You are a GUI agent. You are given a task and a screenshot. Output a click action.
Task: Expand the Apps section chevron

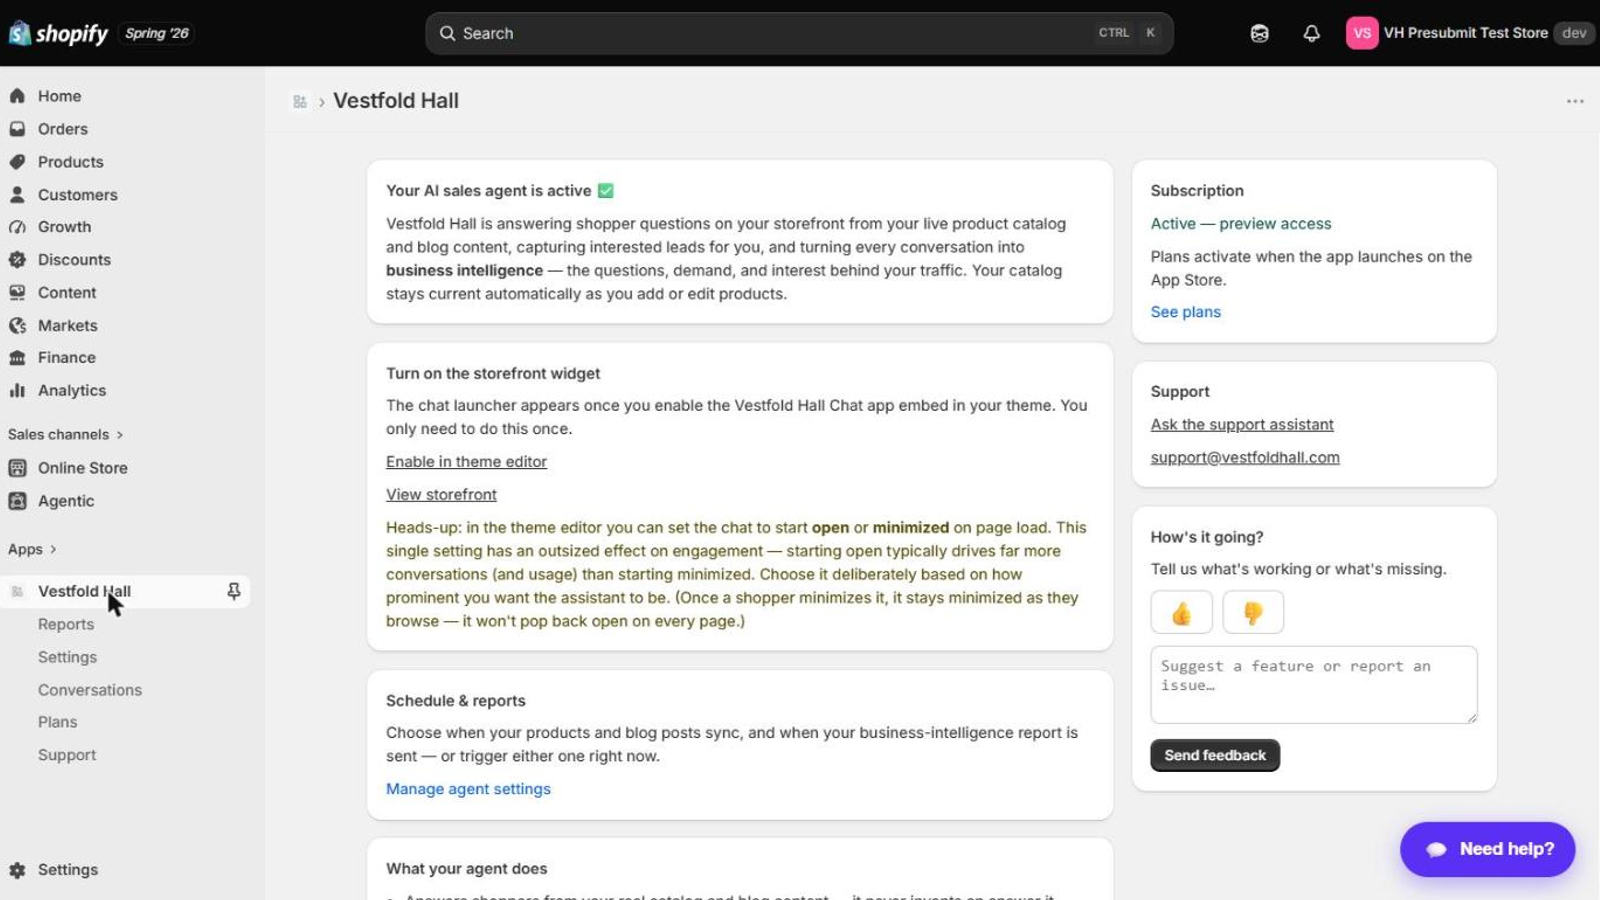(53, 549)
